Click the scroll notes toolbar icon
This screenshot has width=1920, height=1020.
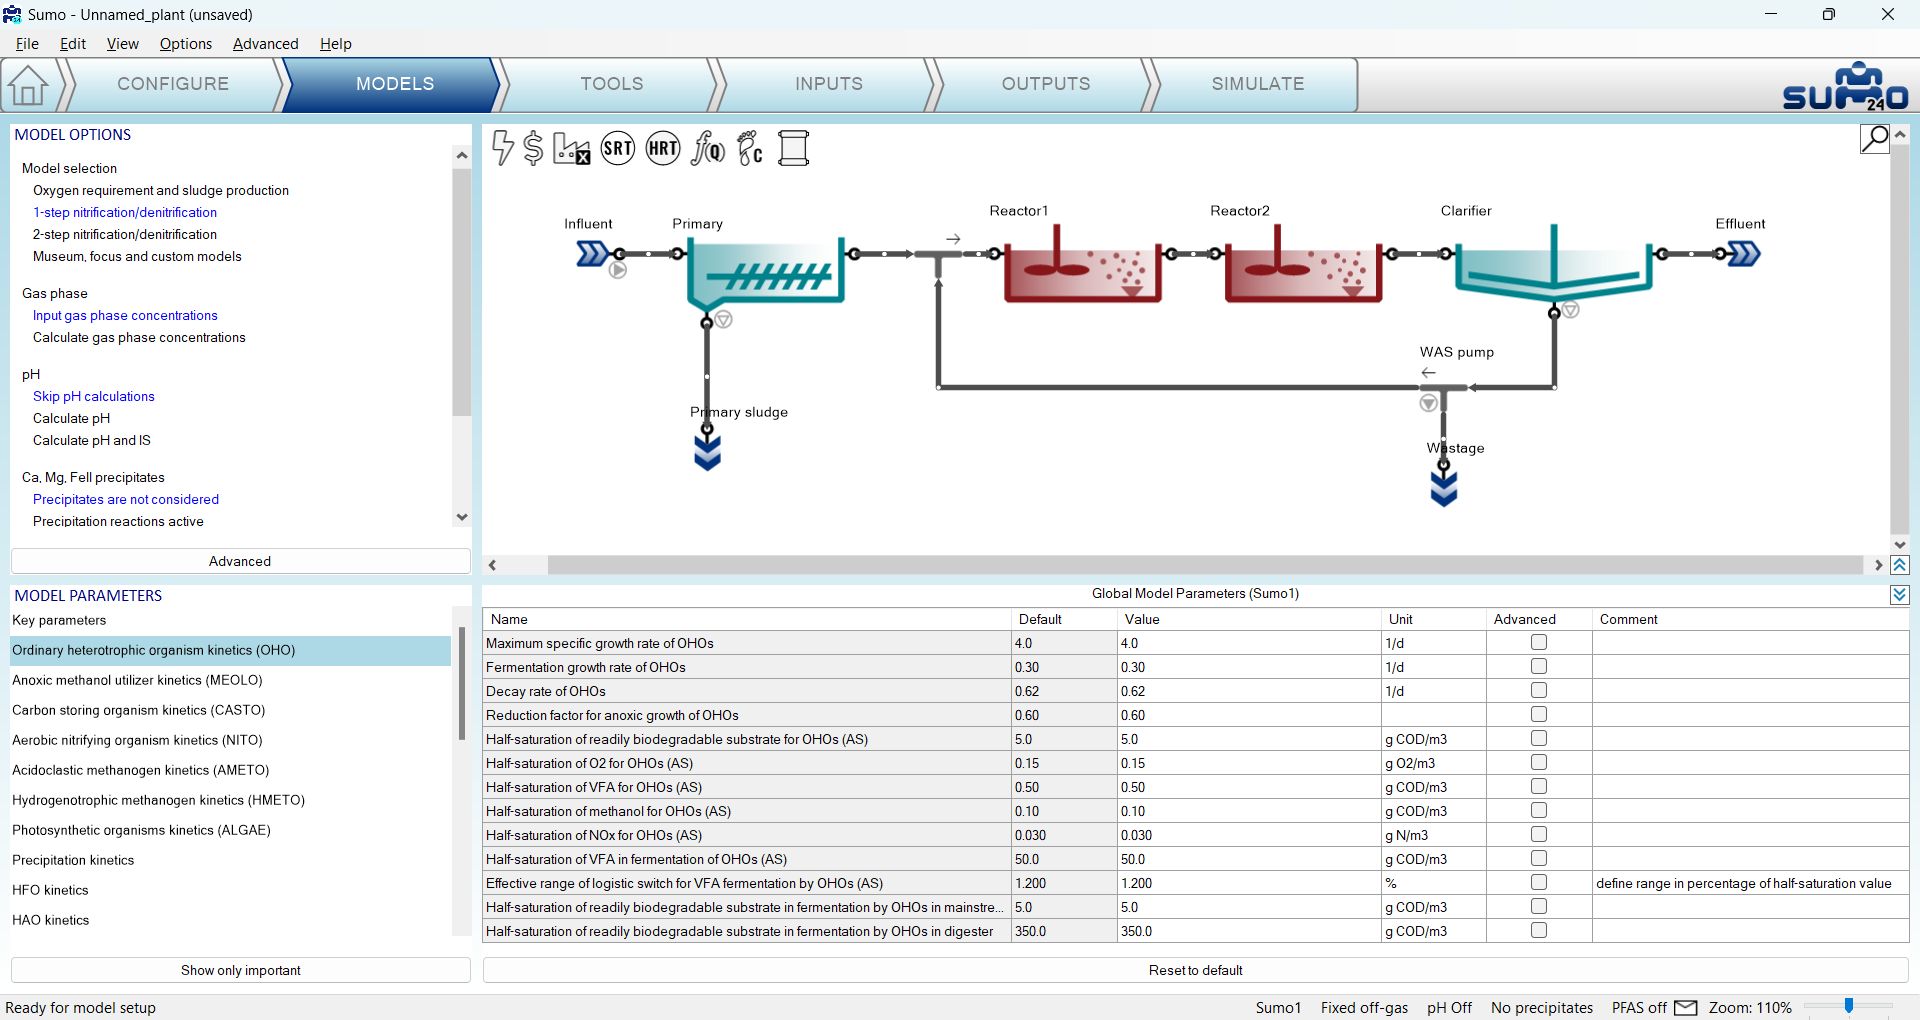[x=793, y=148]
